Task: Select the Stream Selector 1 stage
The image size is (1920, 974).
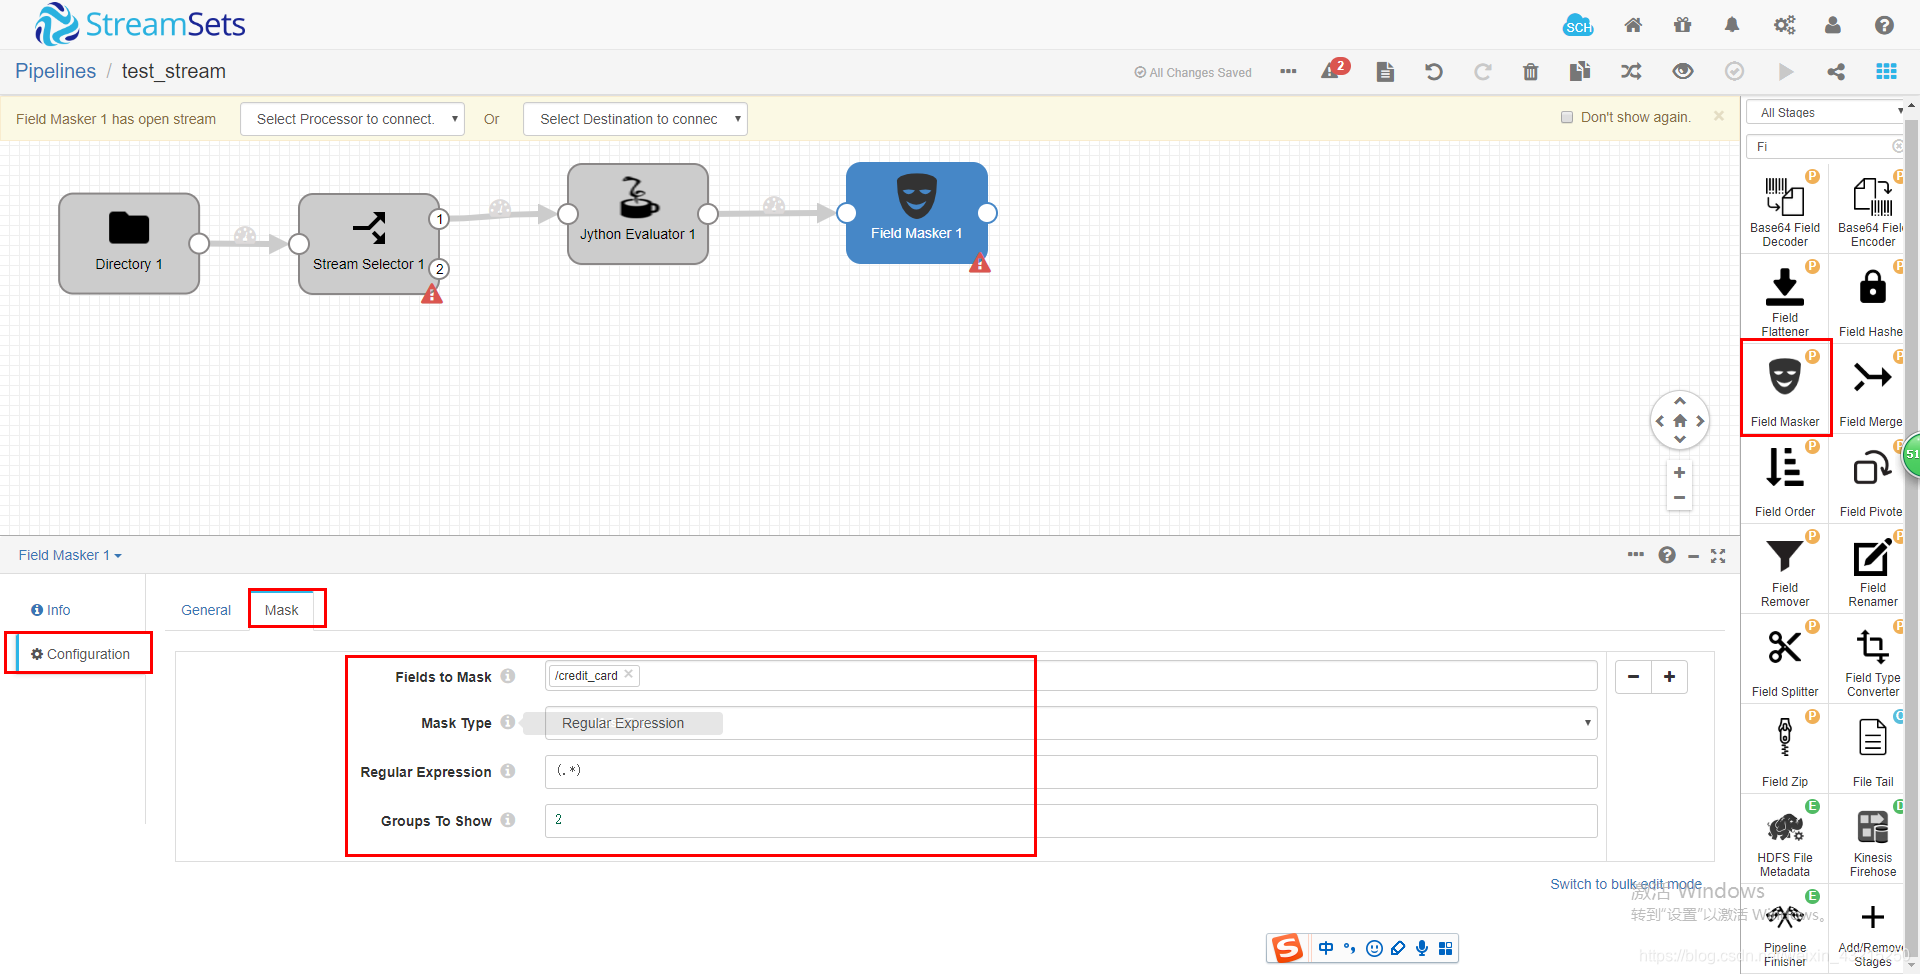Action: [369, 243]
